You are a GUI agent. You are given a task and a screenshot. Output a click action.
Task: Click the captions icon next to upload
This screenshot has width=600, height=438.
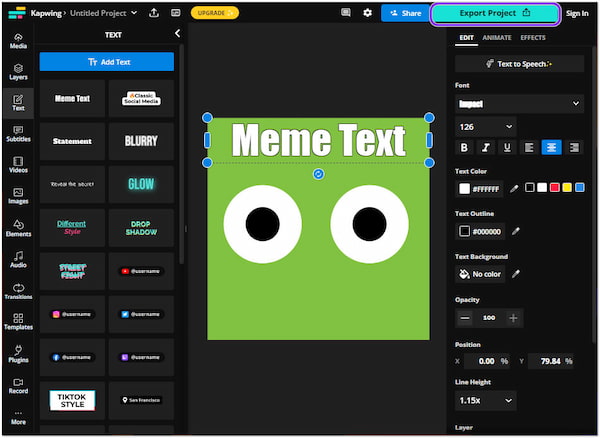(176, 13)
